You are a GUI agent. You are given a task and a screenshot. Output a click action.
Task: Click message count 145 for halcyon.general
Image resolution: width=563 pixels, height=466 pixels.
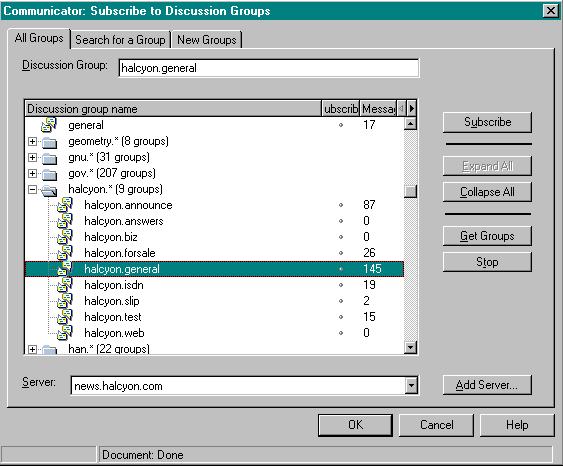coord(372,269)
